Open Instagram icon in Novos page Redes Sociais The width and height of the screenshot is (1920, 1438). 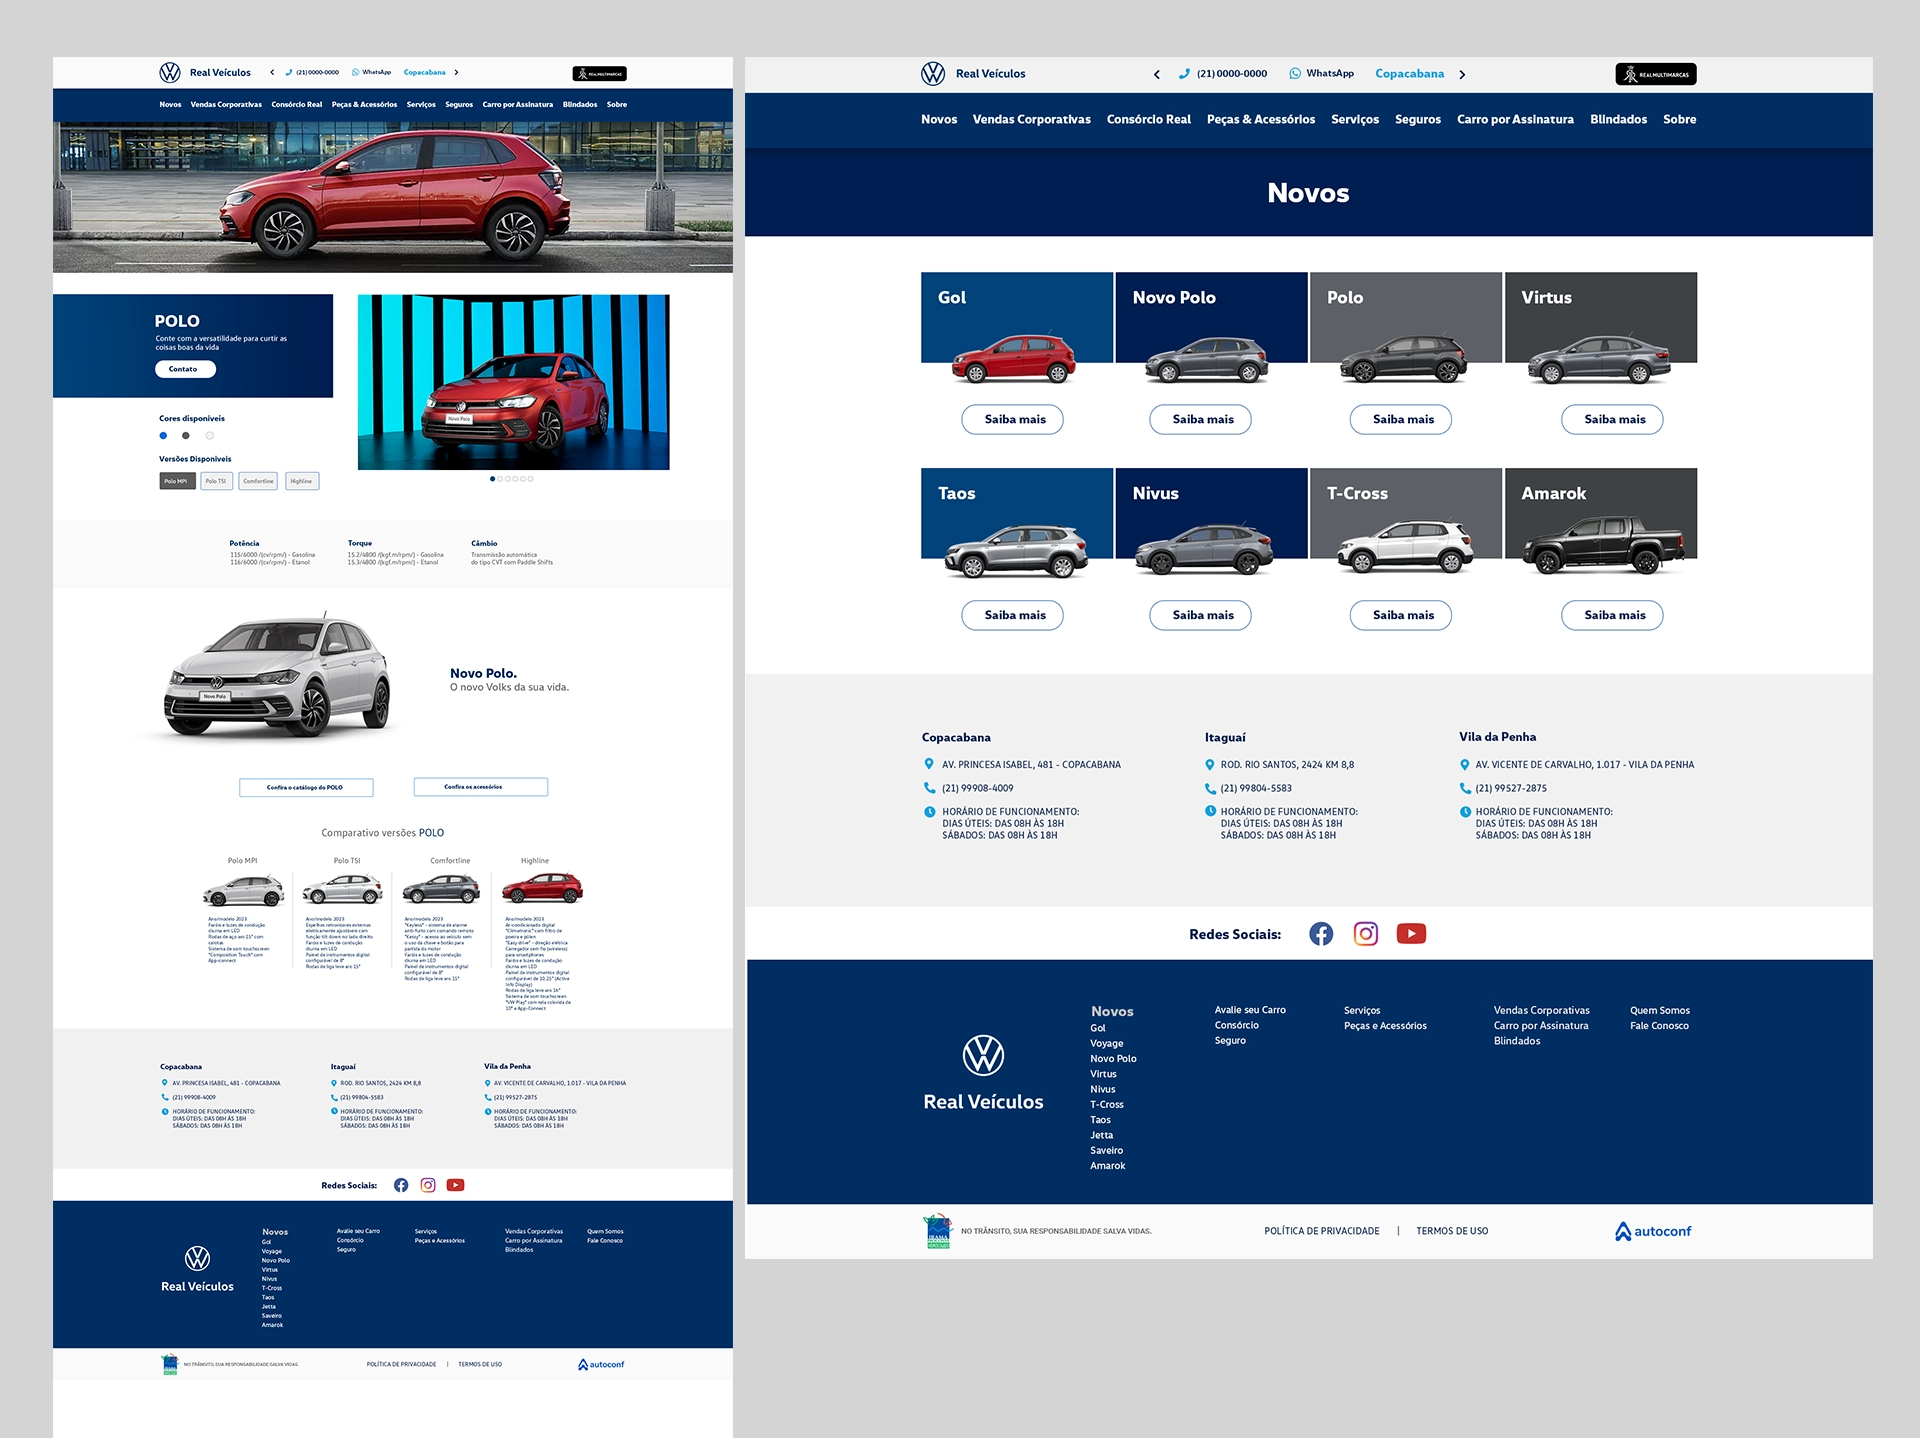1366,934
